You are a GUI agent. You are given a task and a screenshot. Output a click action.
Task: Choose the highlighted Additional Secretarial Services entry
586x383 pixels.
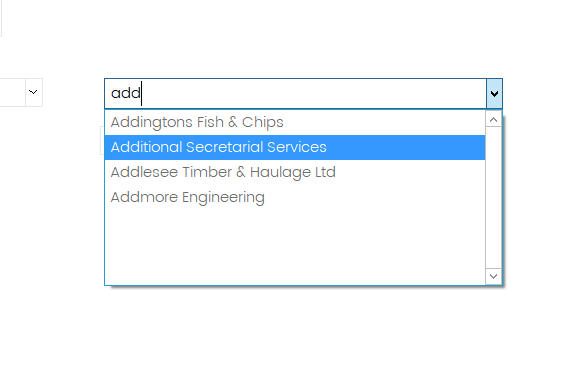coord(294,147)
